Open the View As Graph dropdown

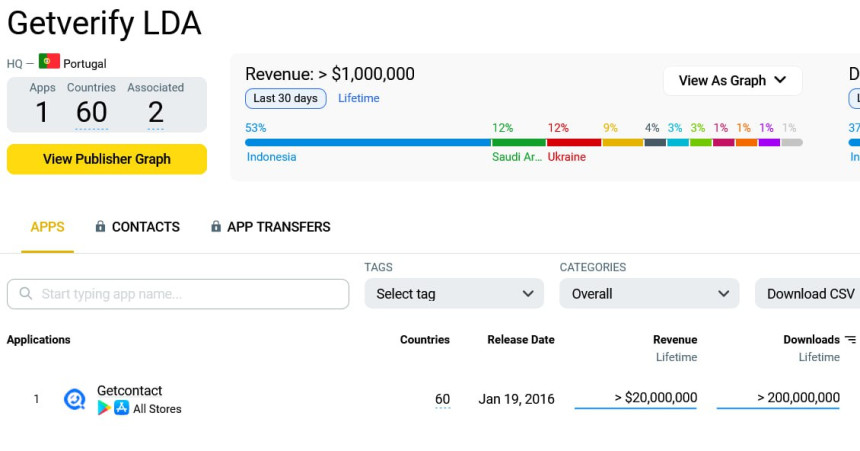[x=732, y=81]
